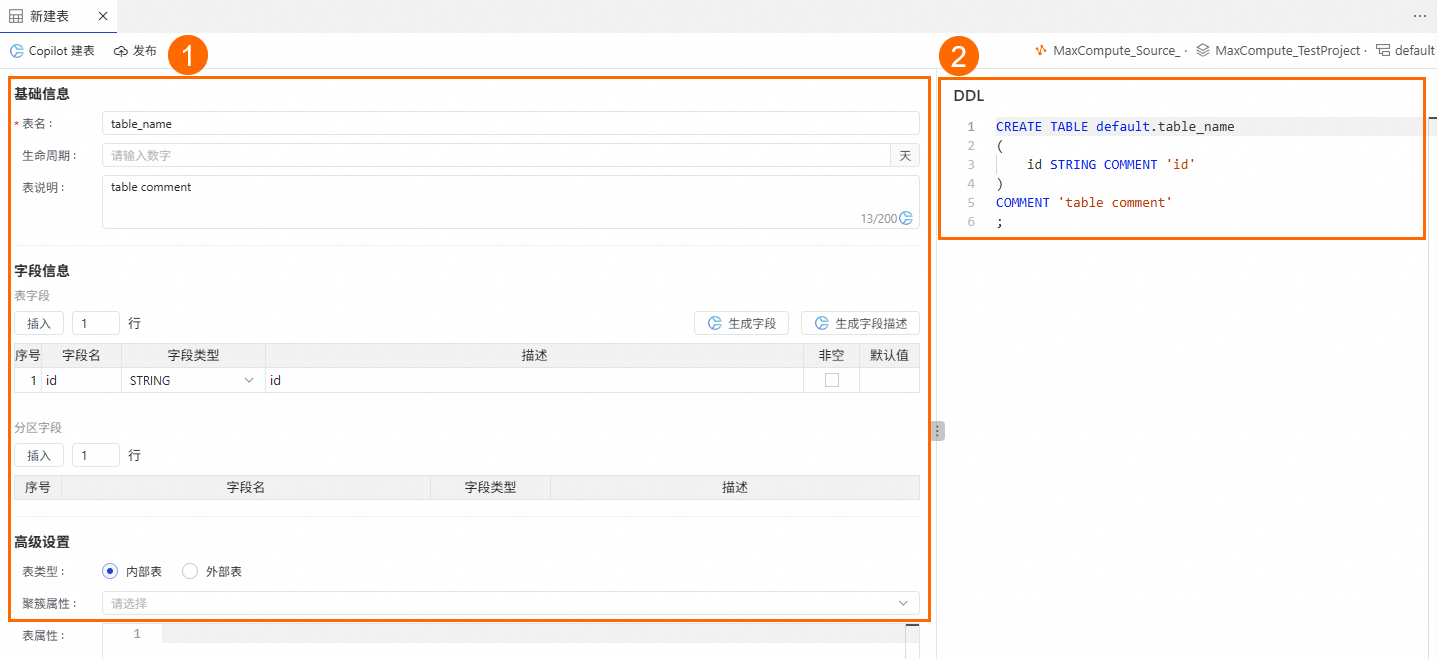Select the 新建表 tab
1437x659 pixels.
(58, 17)
